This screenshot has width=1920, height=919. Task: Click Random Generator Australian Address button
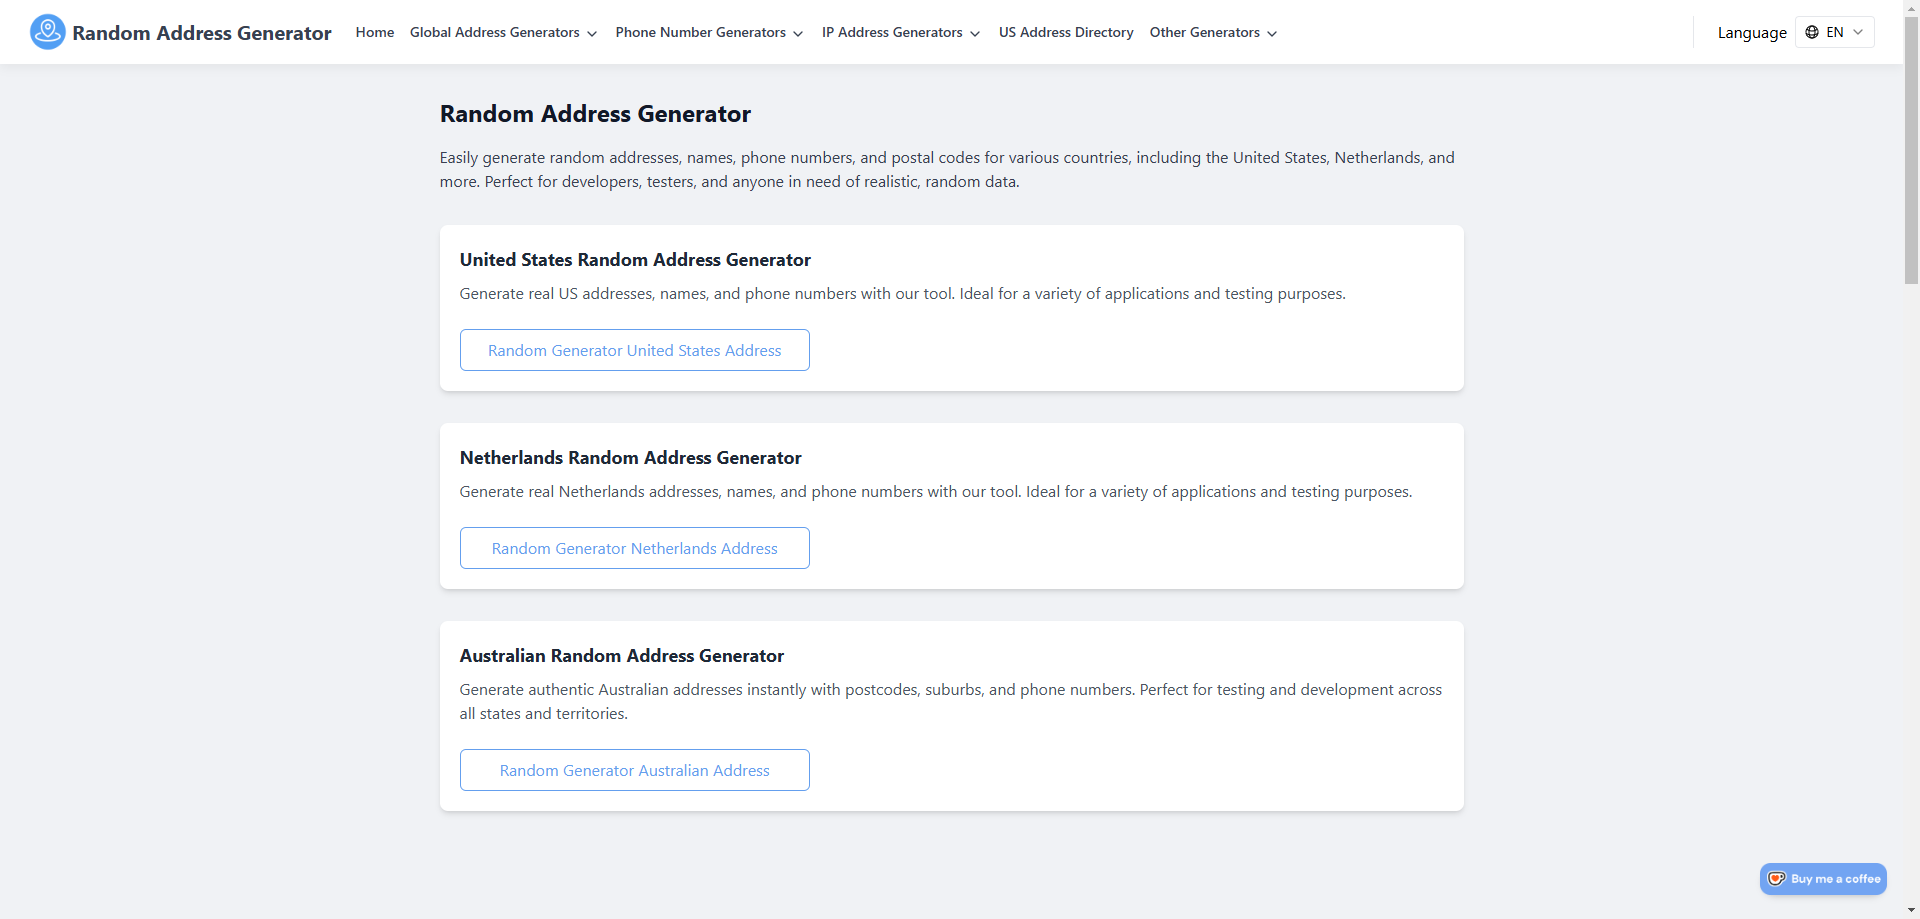click(x=635, y=770)
